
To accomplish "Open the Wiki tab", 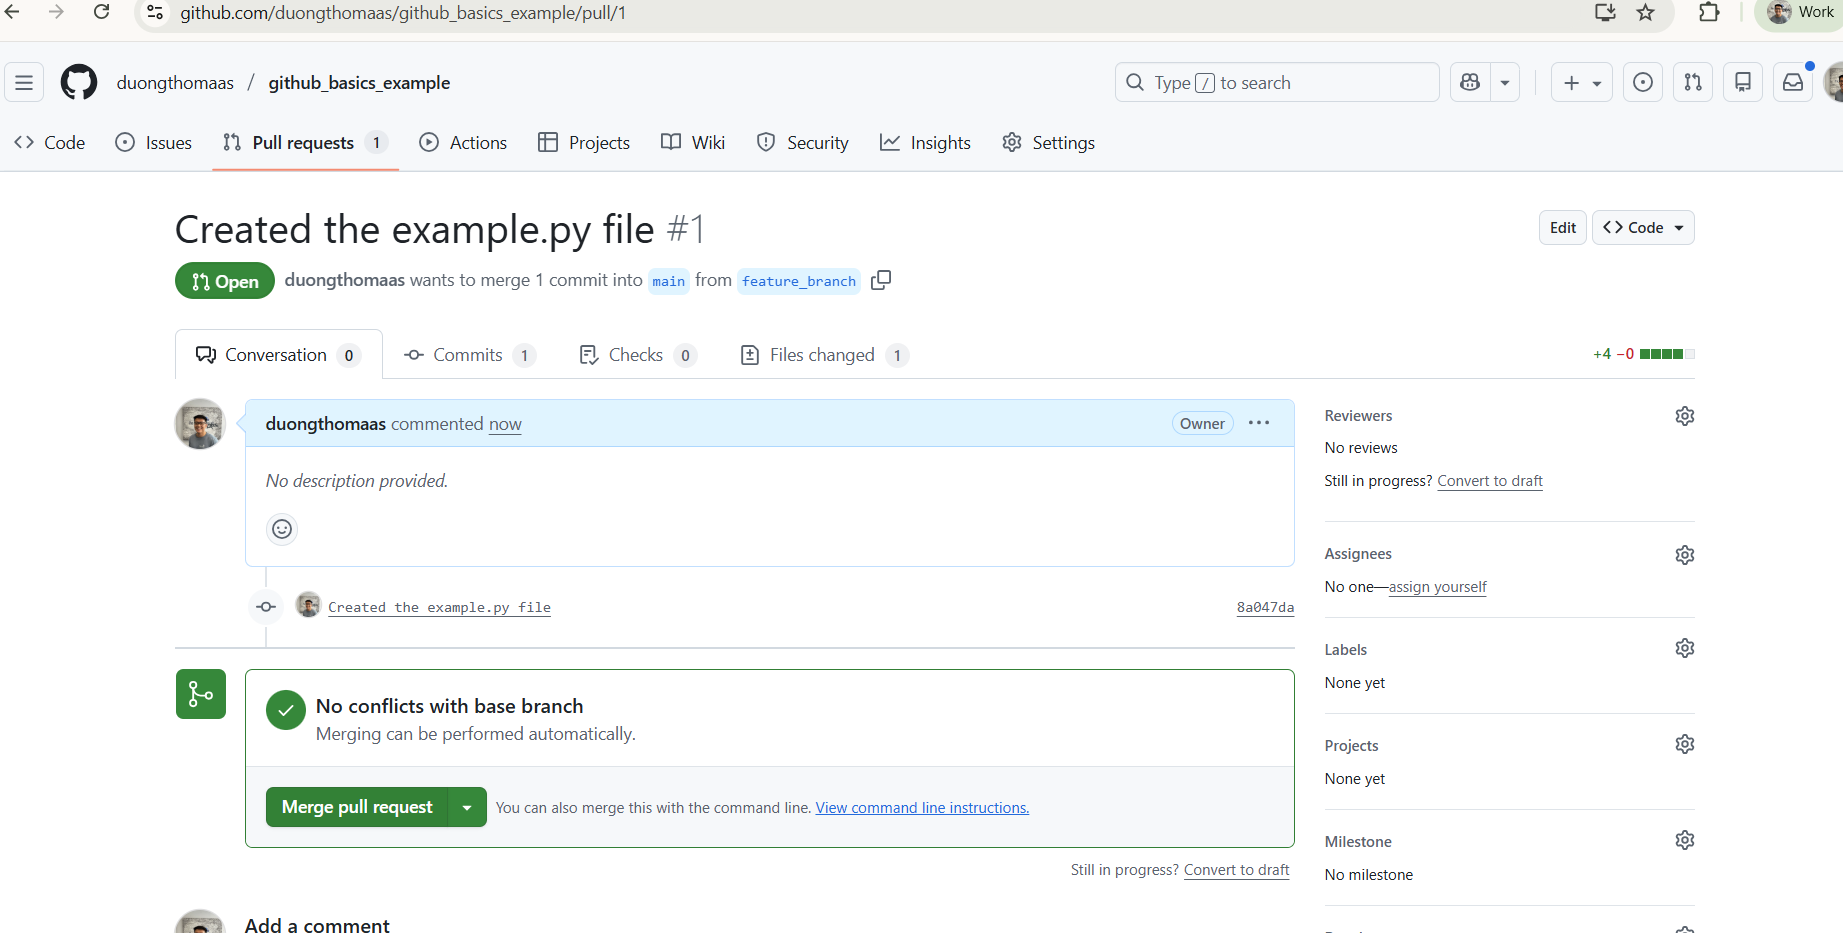I will (x=693, y=143).
